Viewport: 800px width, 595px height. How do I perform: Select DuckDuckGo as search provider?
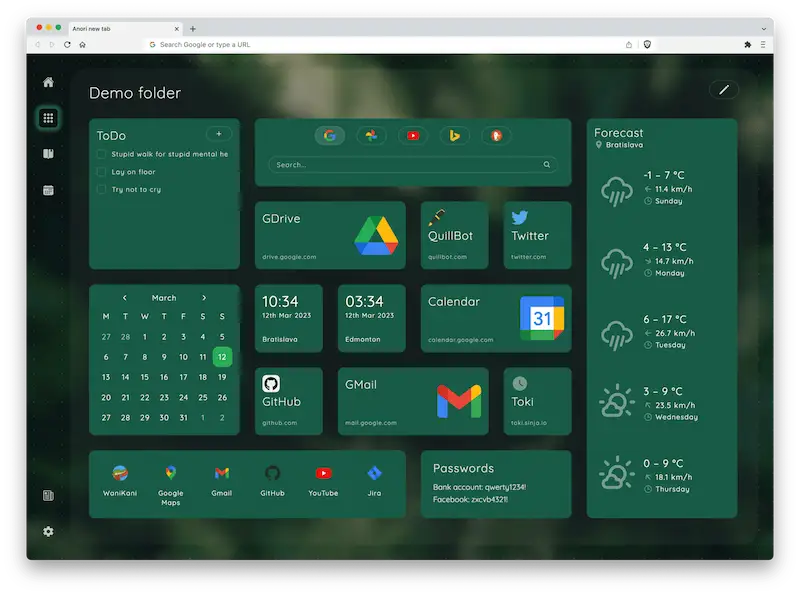click(496, 136)
